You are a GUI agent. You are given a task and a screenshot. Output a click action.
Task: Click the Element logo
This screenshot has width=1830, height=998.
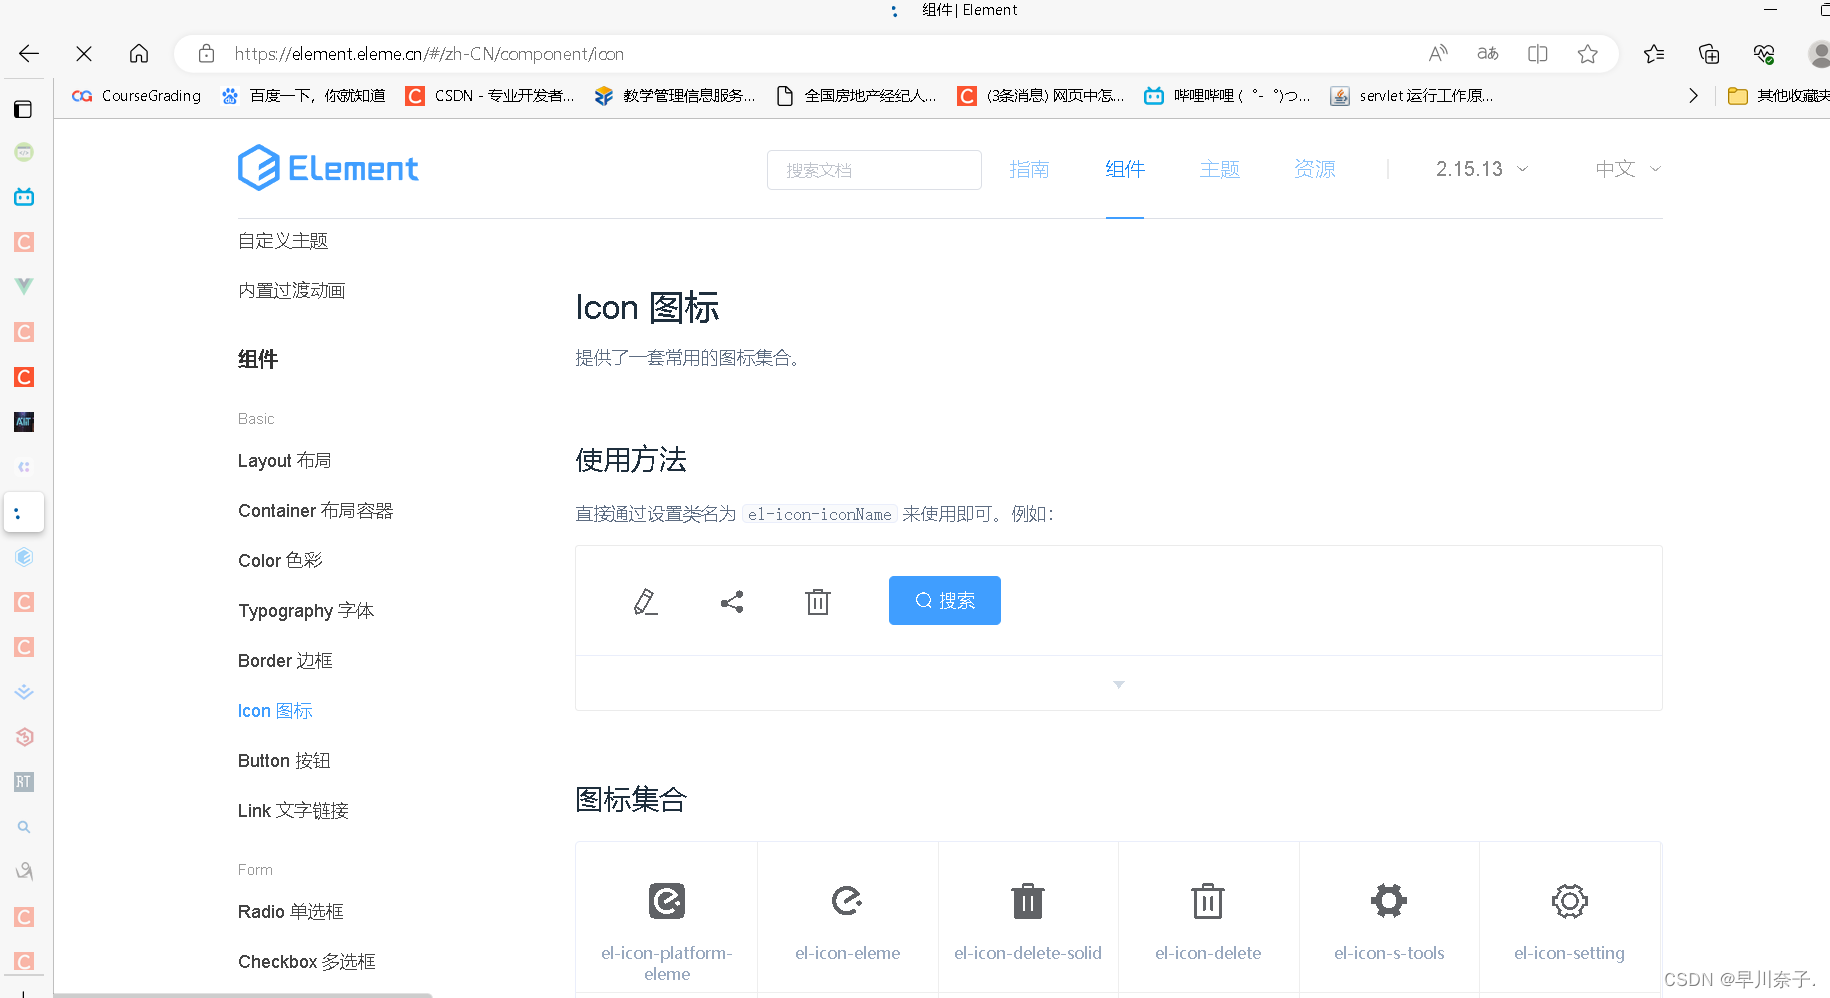[328, 168]
